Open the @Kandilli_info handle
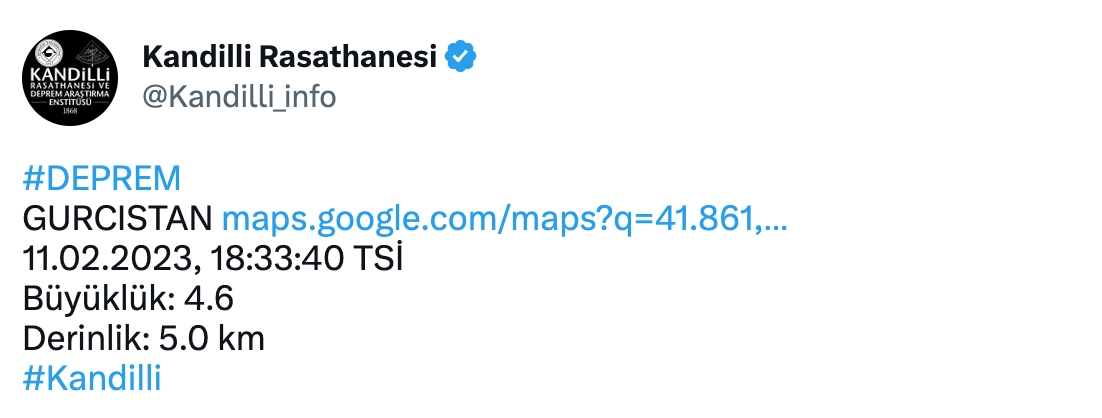Viewport: 1102px width, 418px height. (x=239, y=96)
